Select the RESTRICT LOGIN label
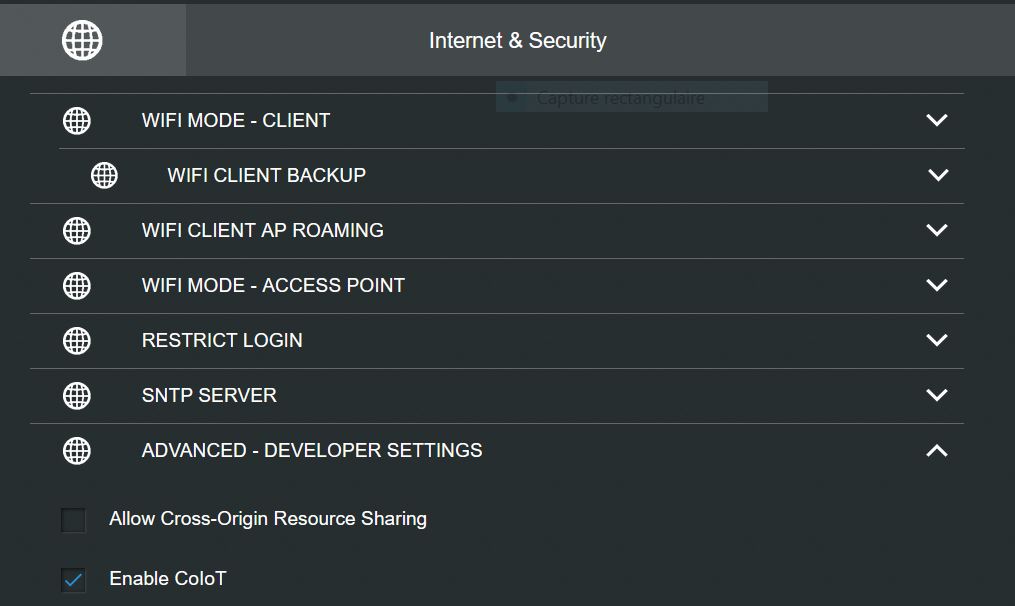Screen dimensions: 1015x606 click(222, 341)
